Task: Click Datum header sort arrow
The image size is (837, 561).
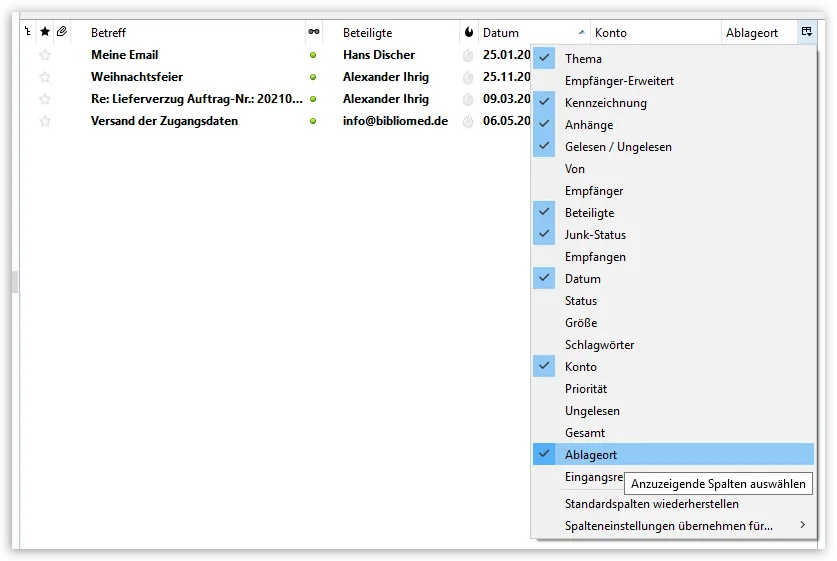Action: click(581, 33)
